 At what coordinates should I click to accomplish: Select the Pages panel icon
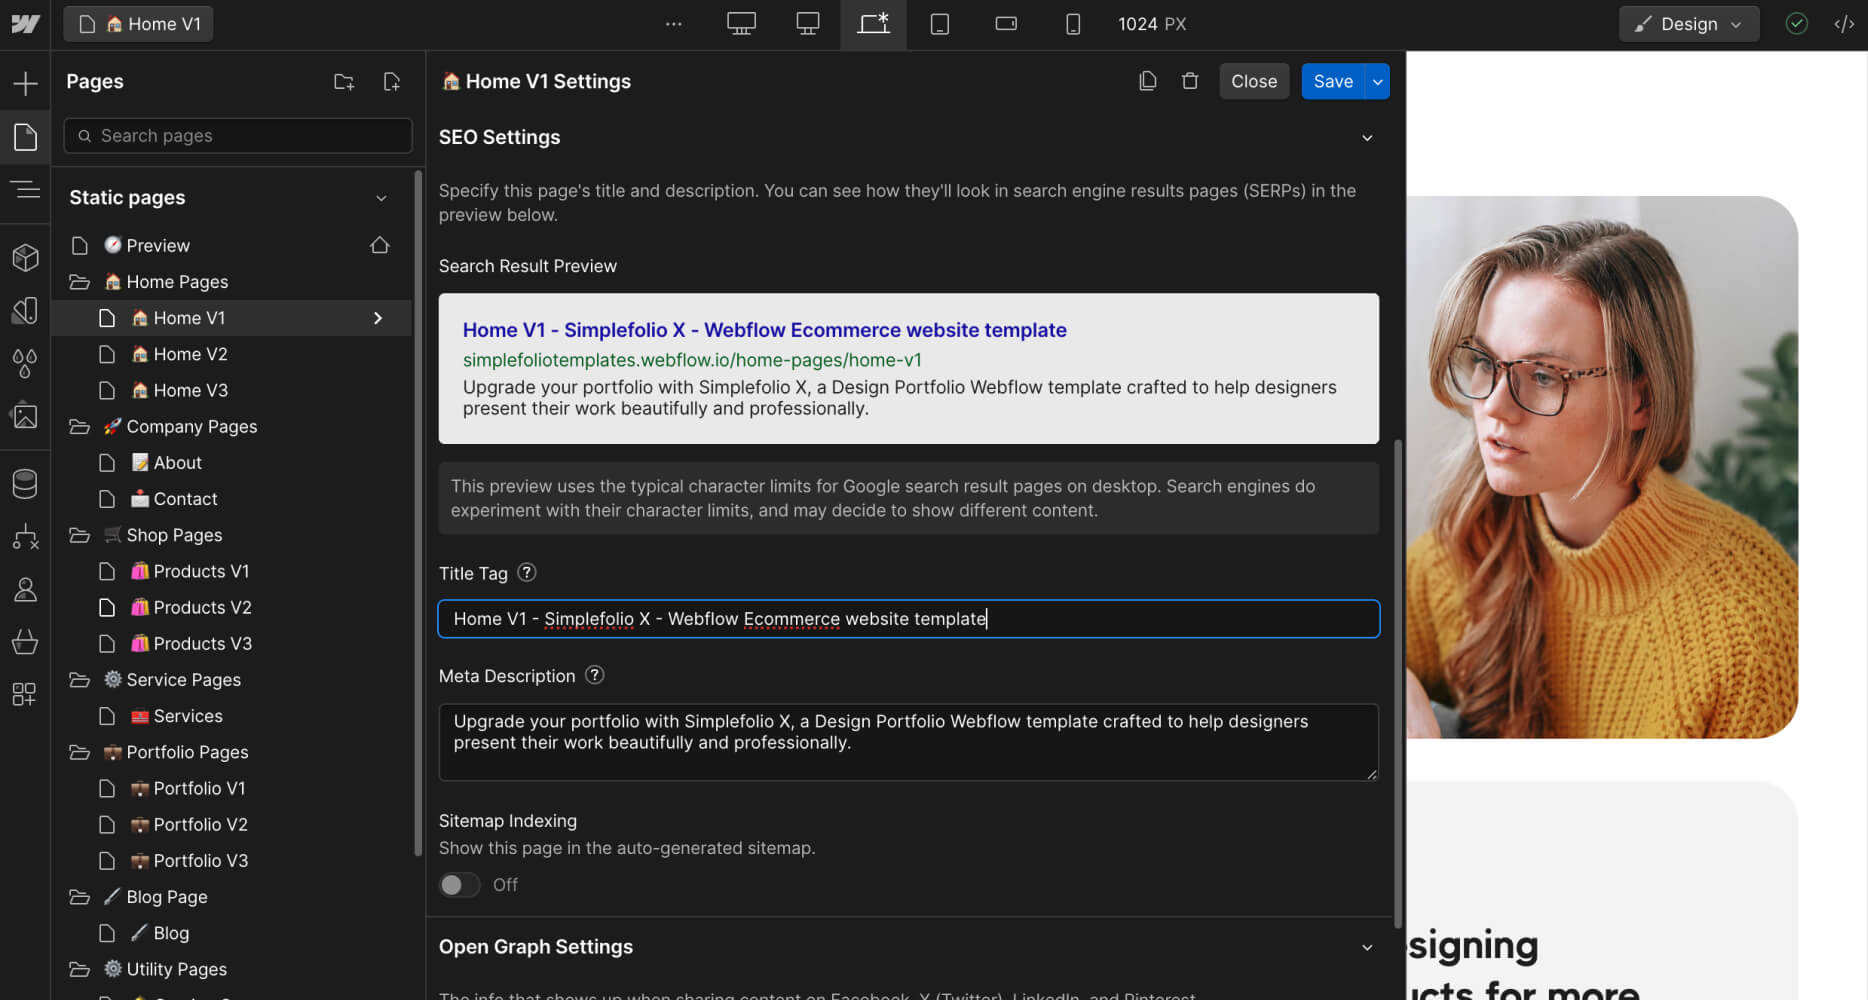25,137
